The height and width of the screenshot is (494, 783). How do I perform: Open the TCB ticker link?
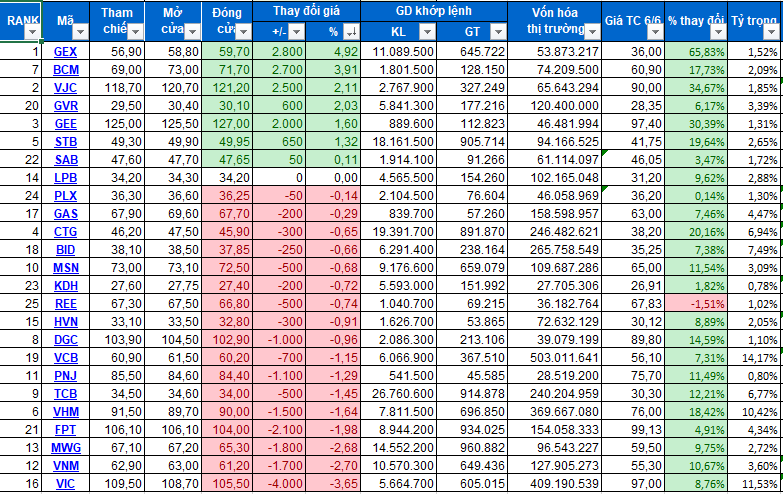65,394
